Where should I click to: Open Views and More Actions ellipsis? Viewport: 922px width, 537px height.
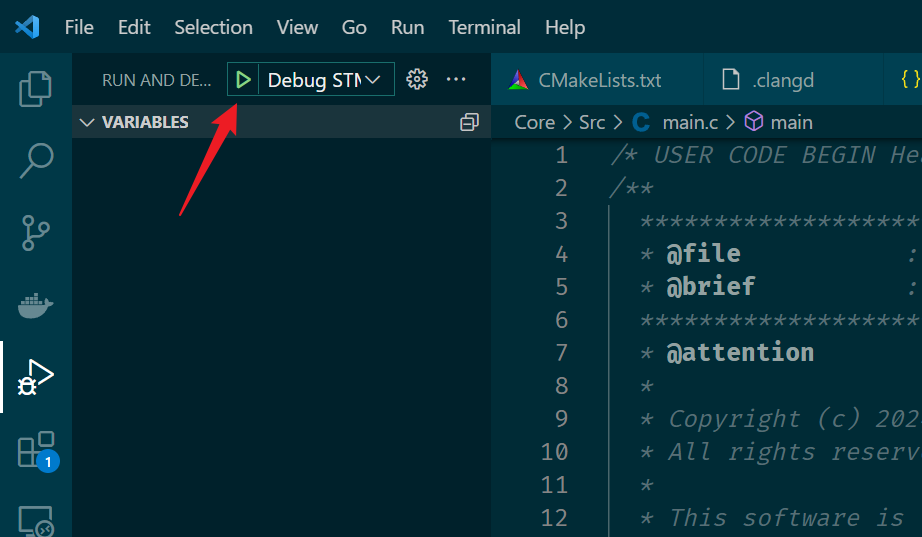point(456,80)
